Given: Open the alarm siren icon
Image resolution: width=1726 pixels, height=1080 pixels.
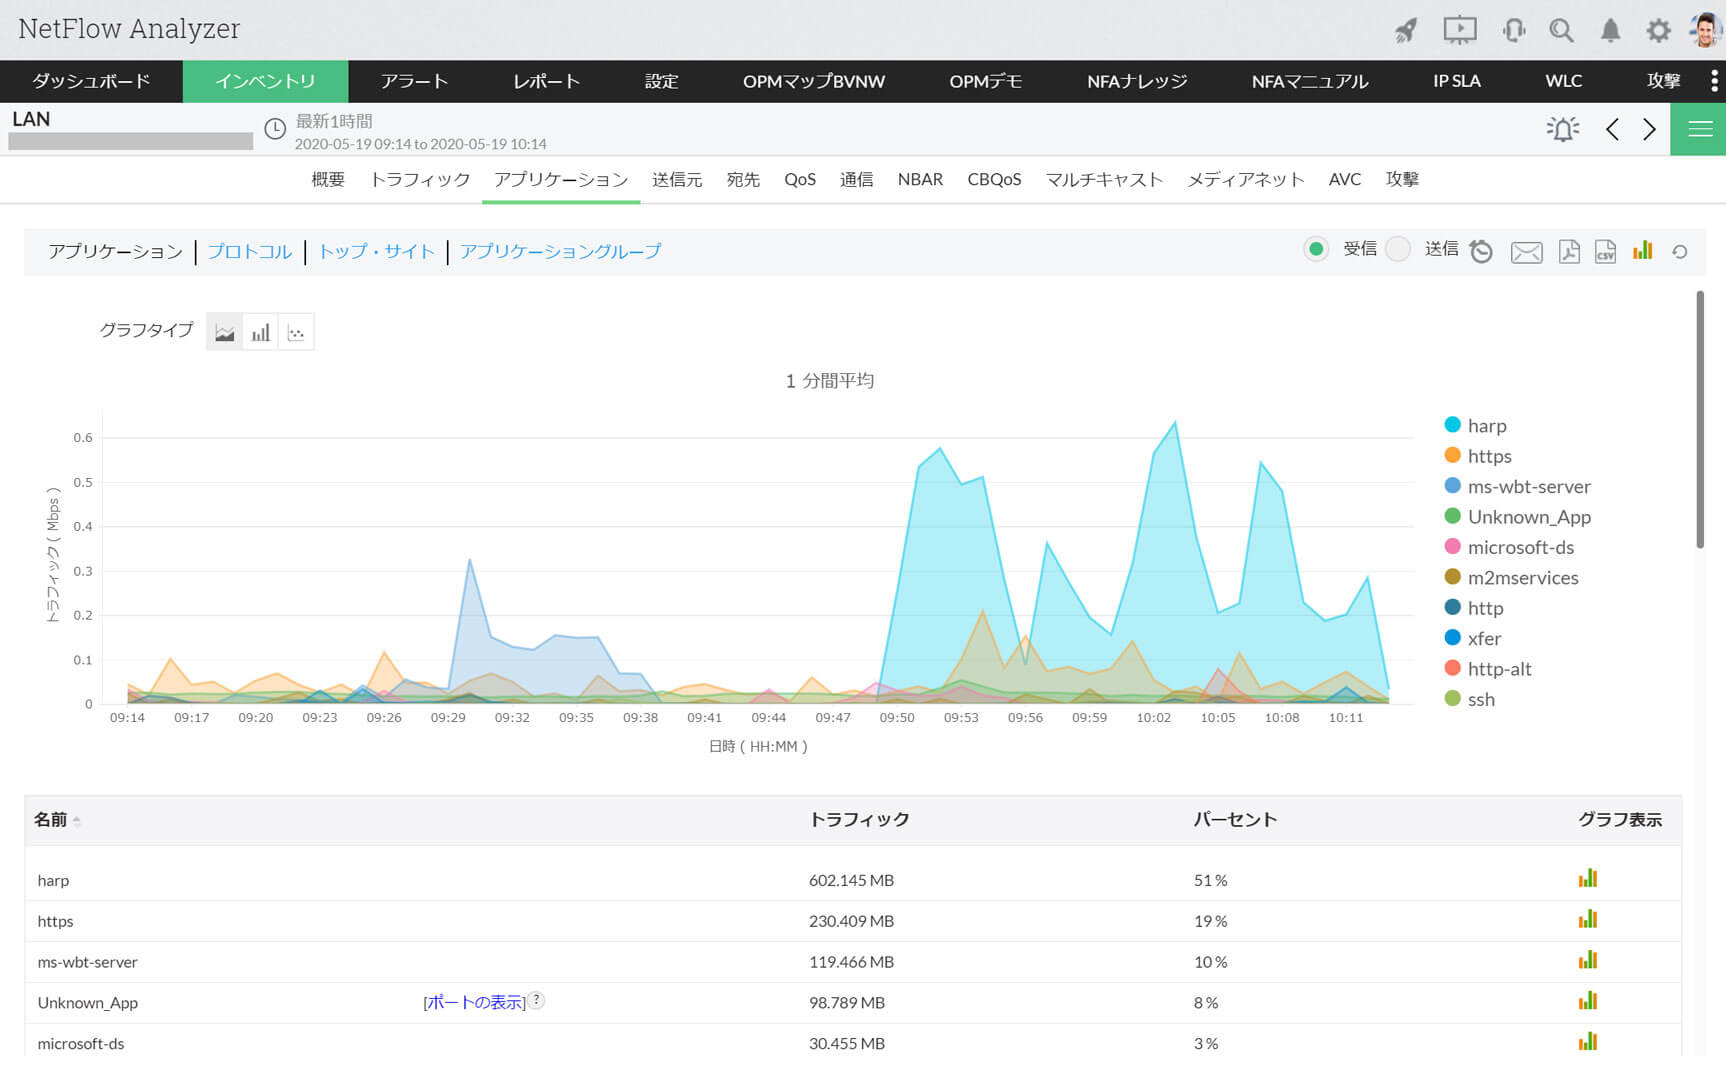Looking at the screenshot, I should click(1562, 129).
